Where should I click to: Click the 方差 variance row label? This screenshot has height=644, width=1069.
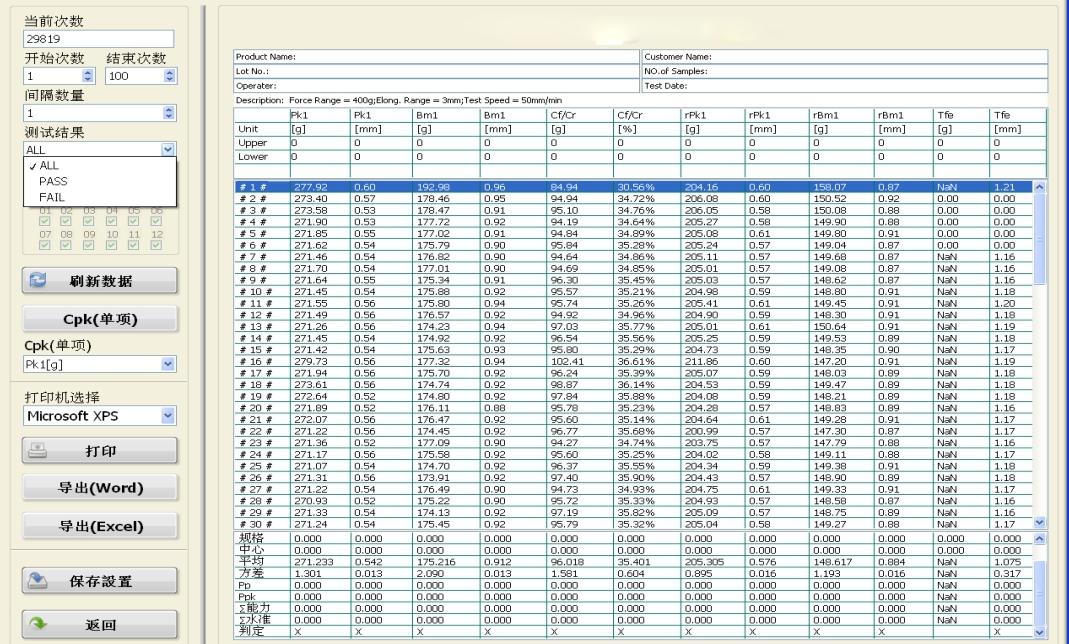251,573
